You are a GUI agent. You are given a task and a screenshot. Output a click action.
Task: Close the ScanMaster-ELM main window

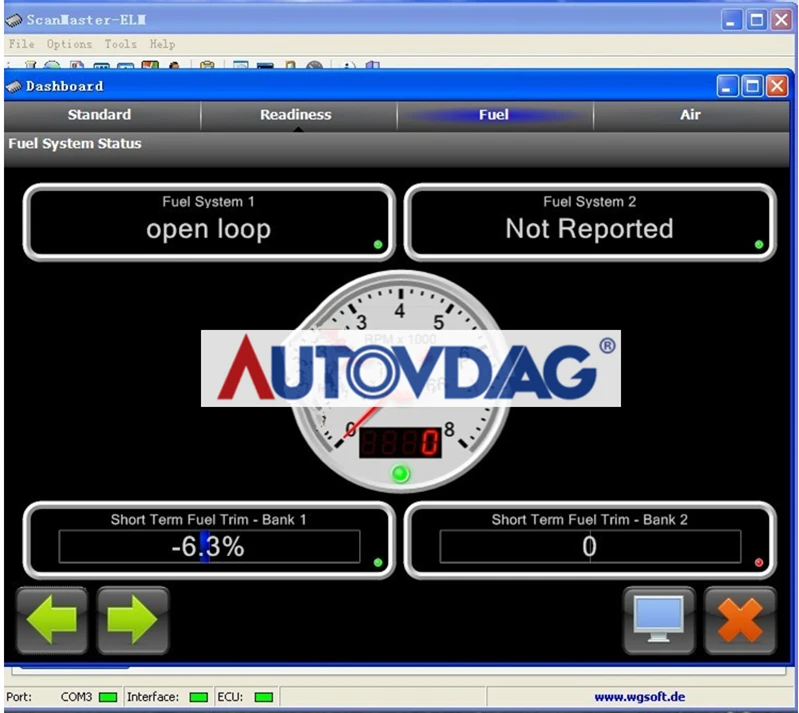click(782, 20)
